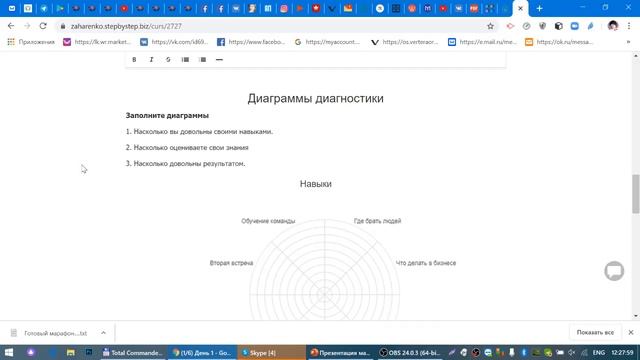640x360 pixels.
Task: Expand the hidden bookmarks overflow chevron
Action: (628, 42)
